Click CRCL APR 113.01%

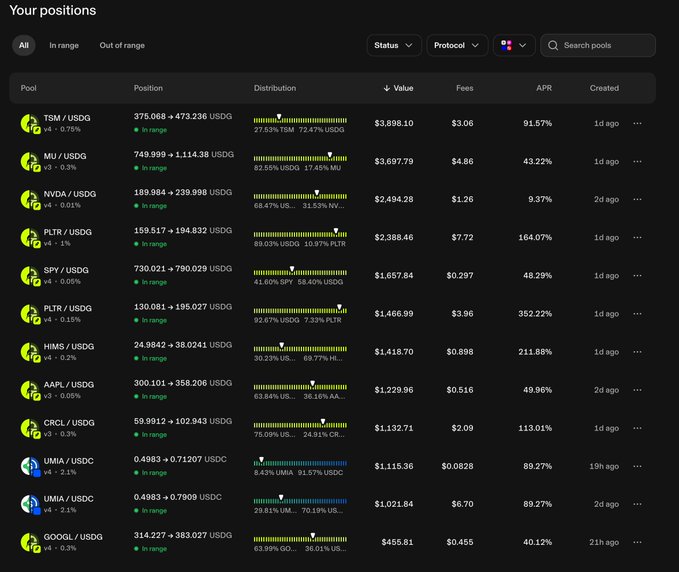535,428
